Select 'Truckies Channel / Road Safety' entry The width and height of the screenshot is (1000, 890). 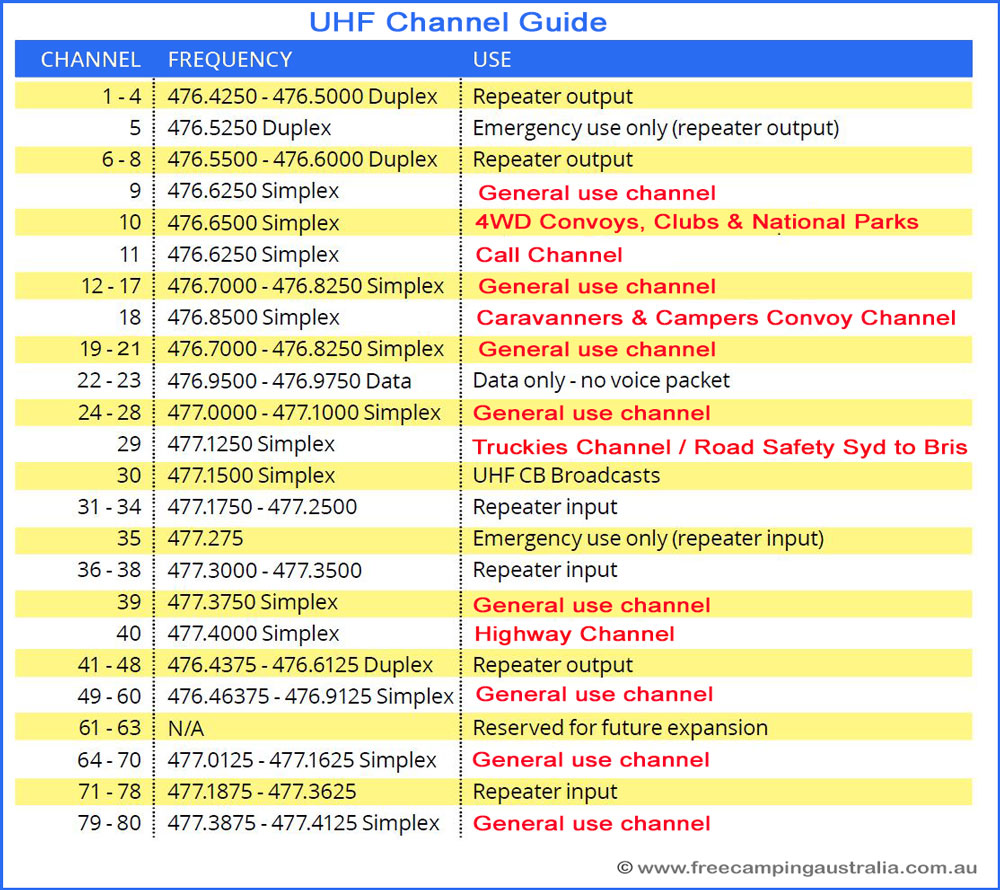pyautogui.click(x=720, y=446)
